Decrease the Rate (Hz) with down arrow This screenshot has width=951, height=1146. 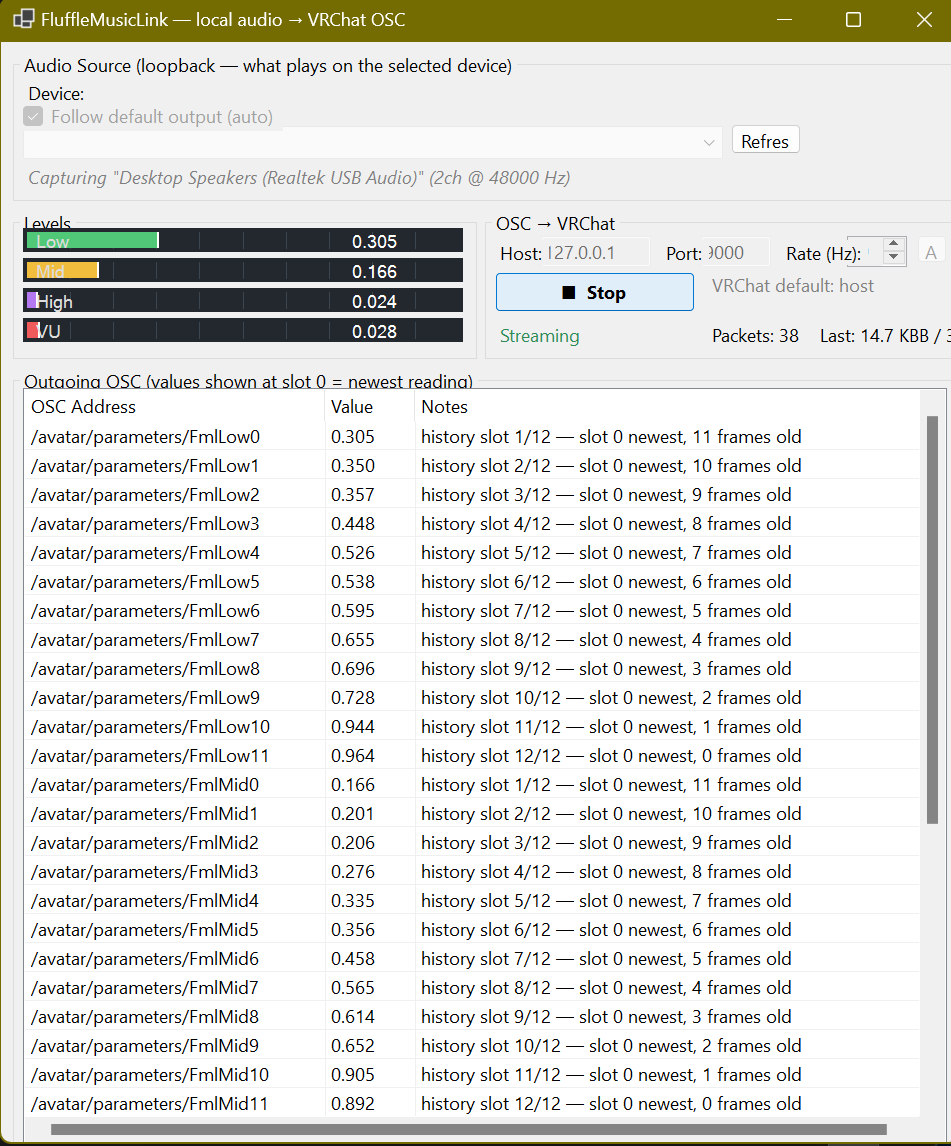coord(893,257)
